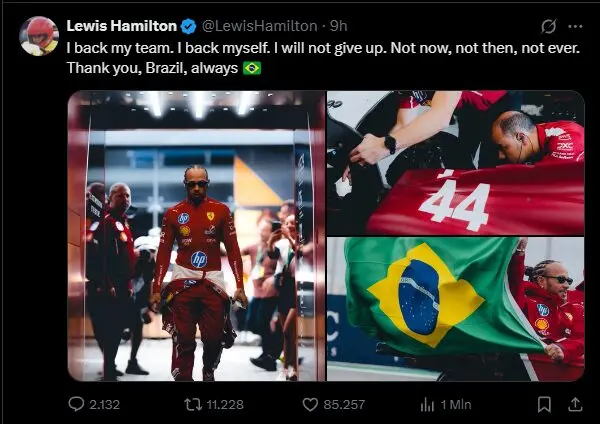Open the three-dot more options menu

pyautogui.click(x=575, y=26)
